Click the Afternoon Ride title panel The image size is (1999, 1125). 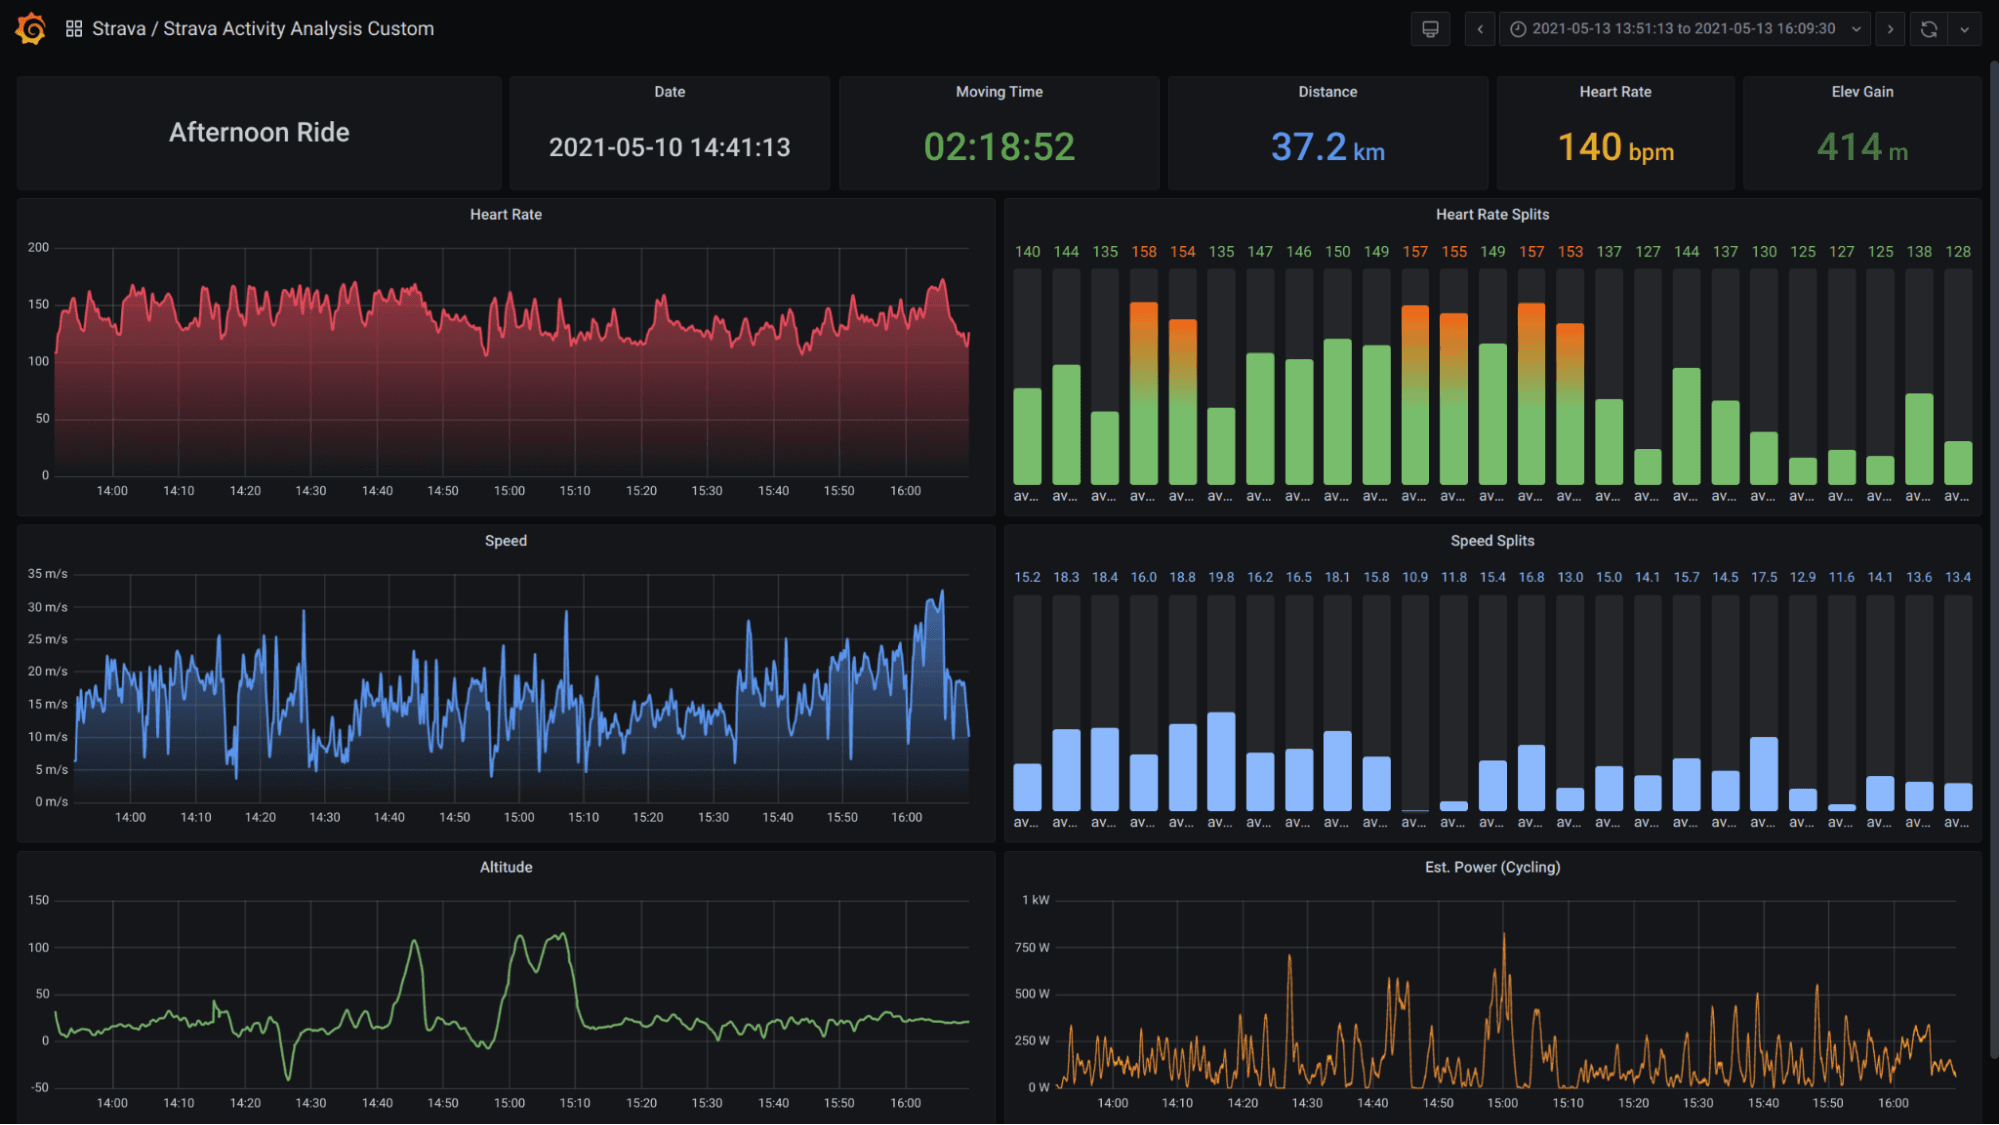pyautogui.click(x=258, y=132)
